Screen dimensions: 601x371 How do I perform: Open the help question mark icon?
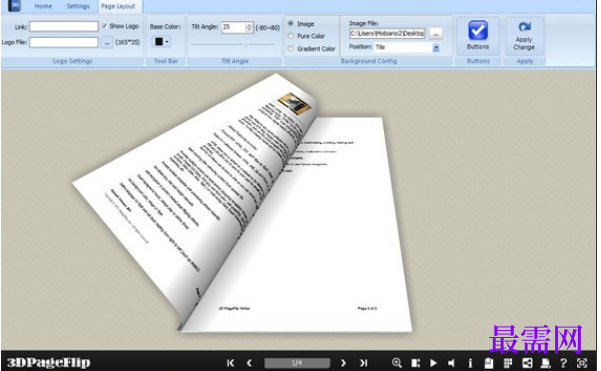[x=563, y=363]
